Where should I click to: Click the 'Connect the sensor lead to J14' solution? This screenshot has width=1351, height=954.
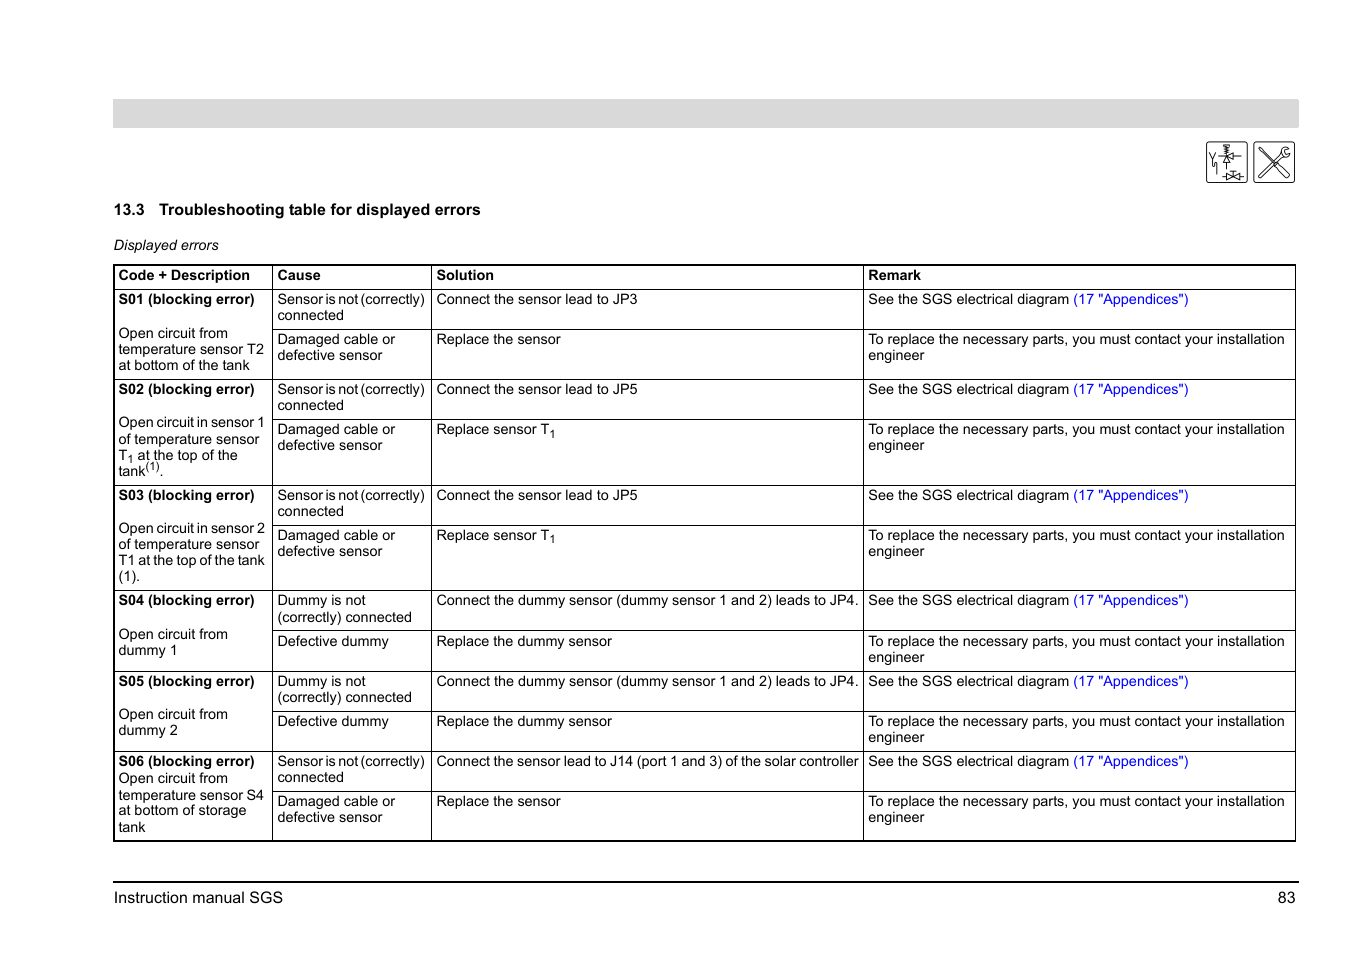coord(647,761)
